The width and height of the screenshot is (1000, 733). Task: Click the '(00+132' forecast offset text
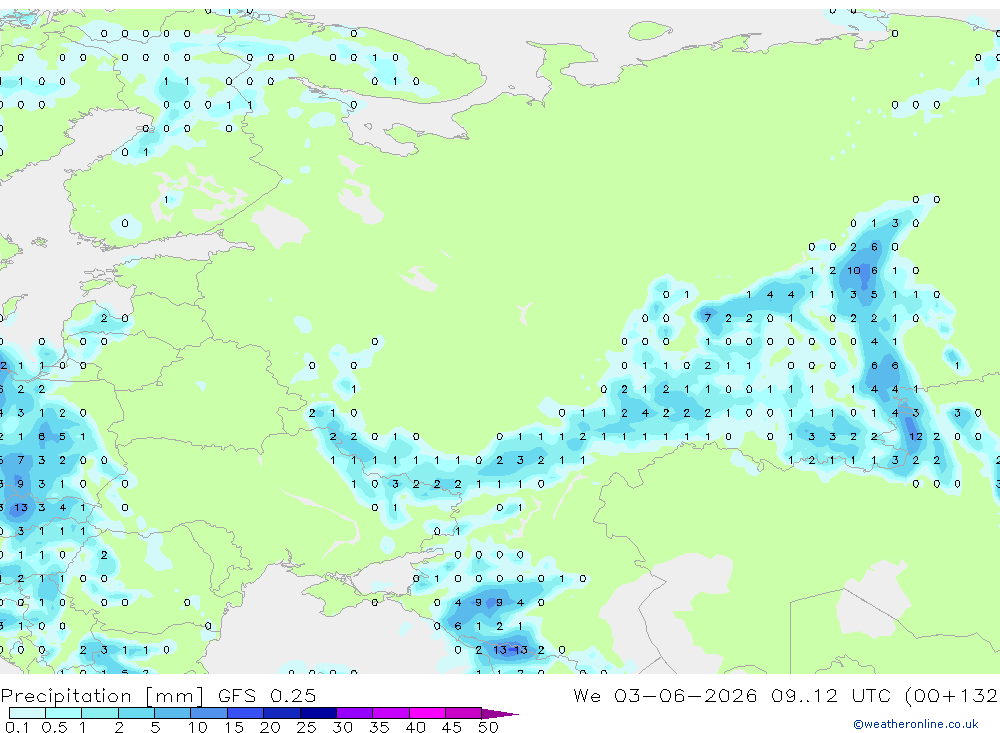coord(951,695)
